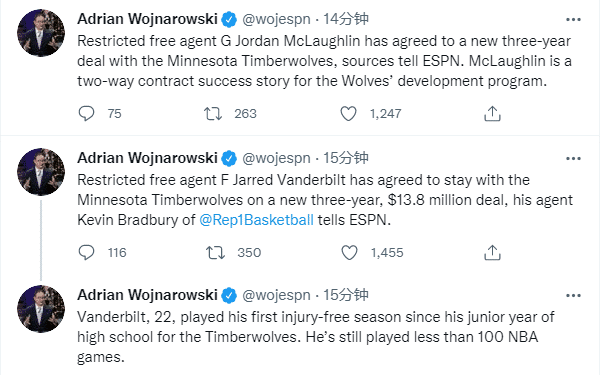601x375 pixels.
Task: Retweet the Jordan McLaughlin tweet
Action: (213, 113)
